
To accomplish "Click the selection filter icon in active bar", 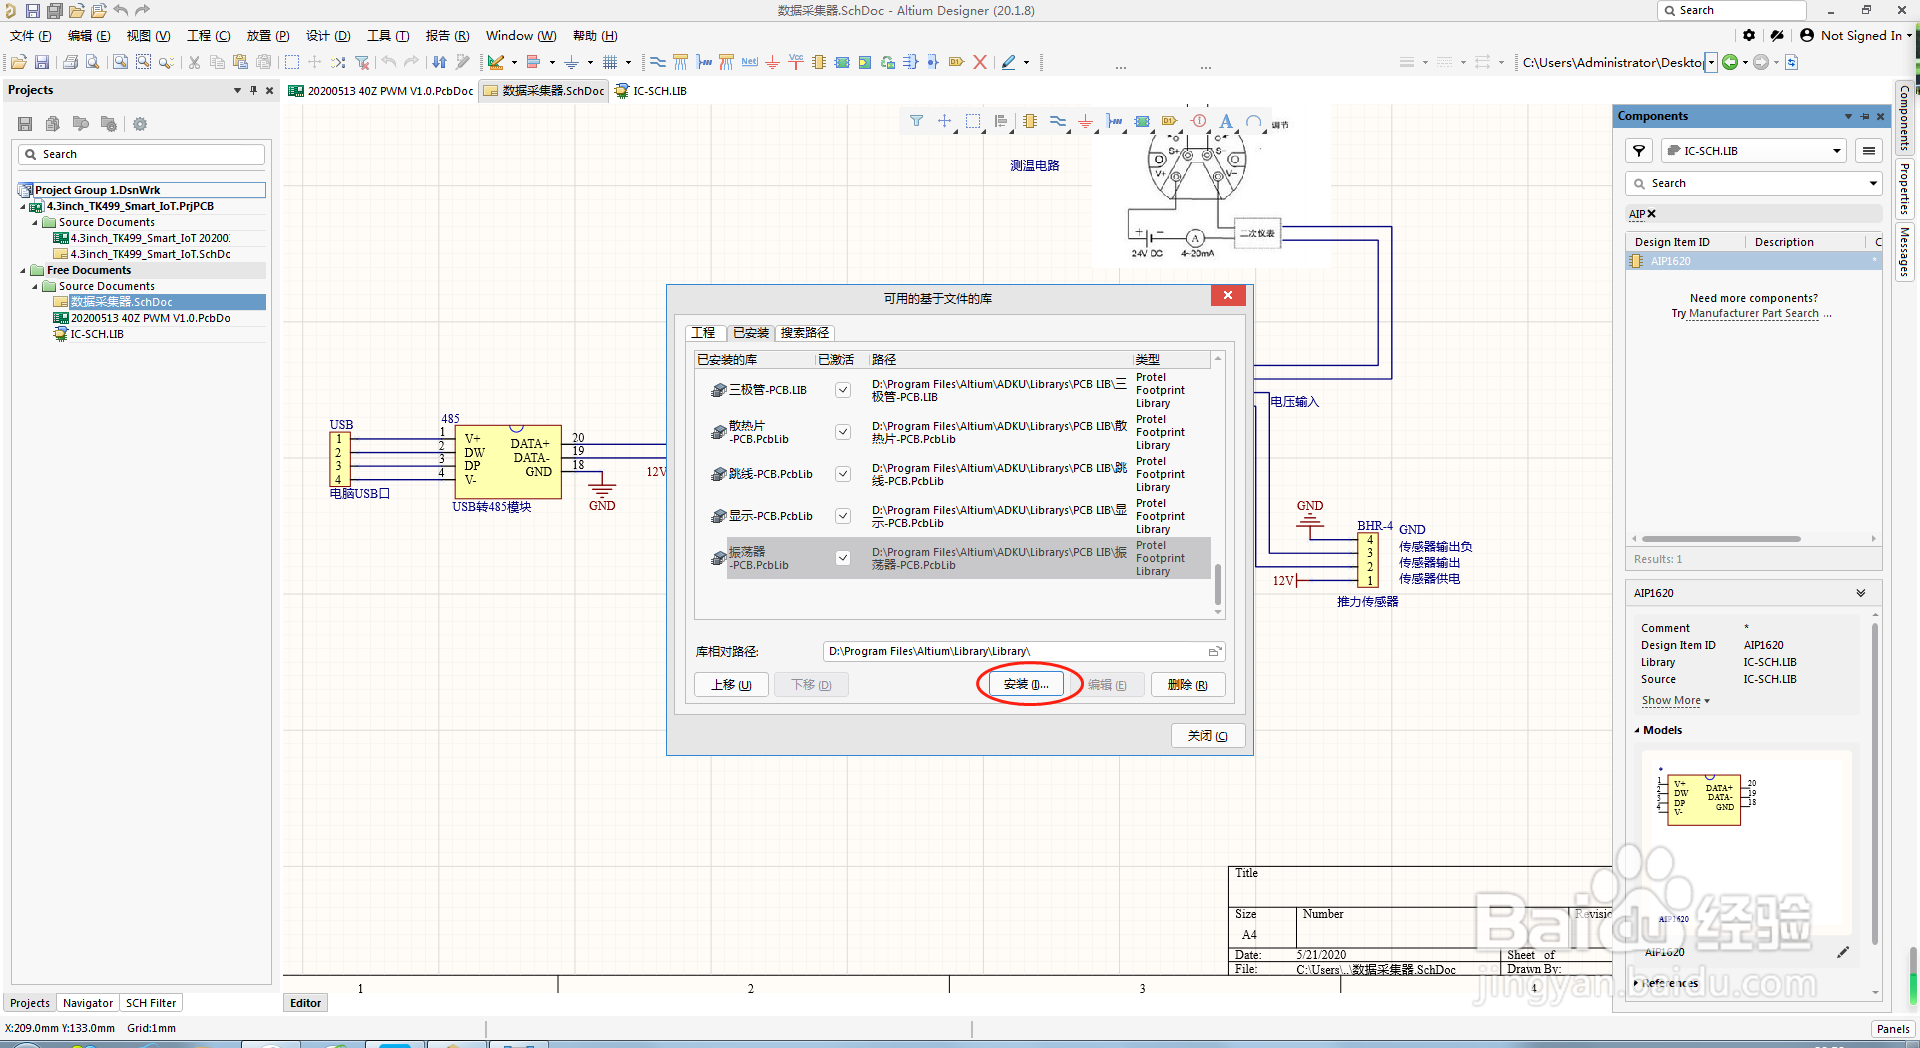I will 916,122.
